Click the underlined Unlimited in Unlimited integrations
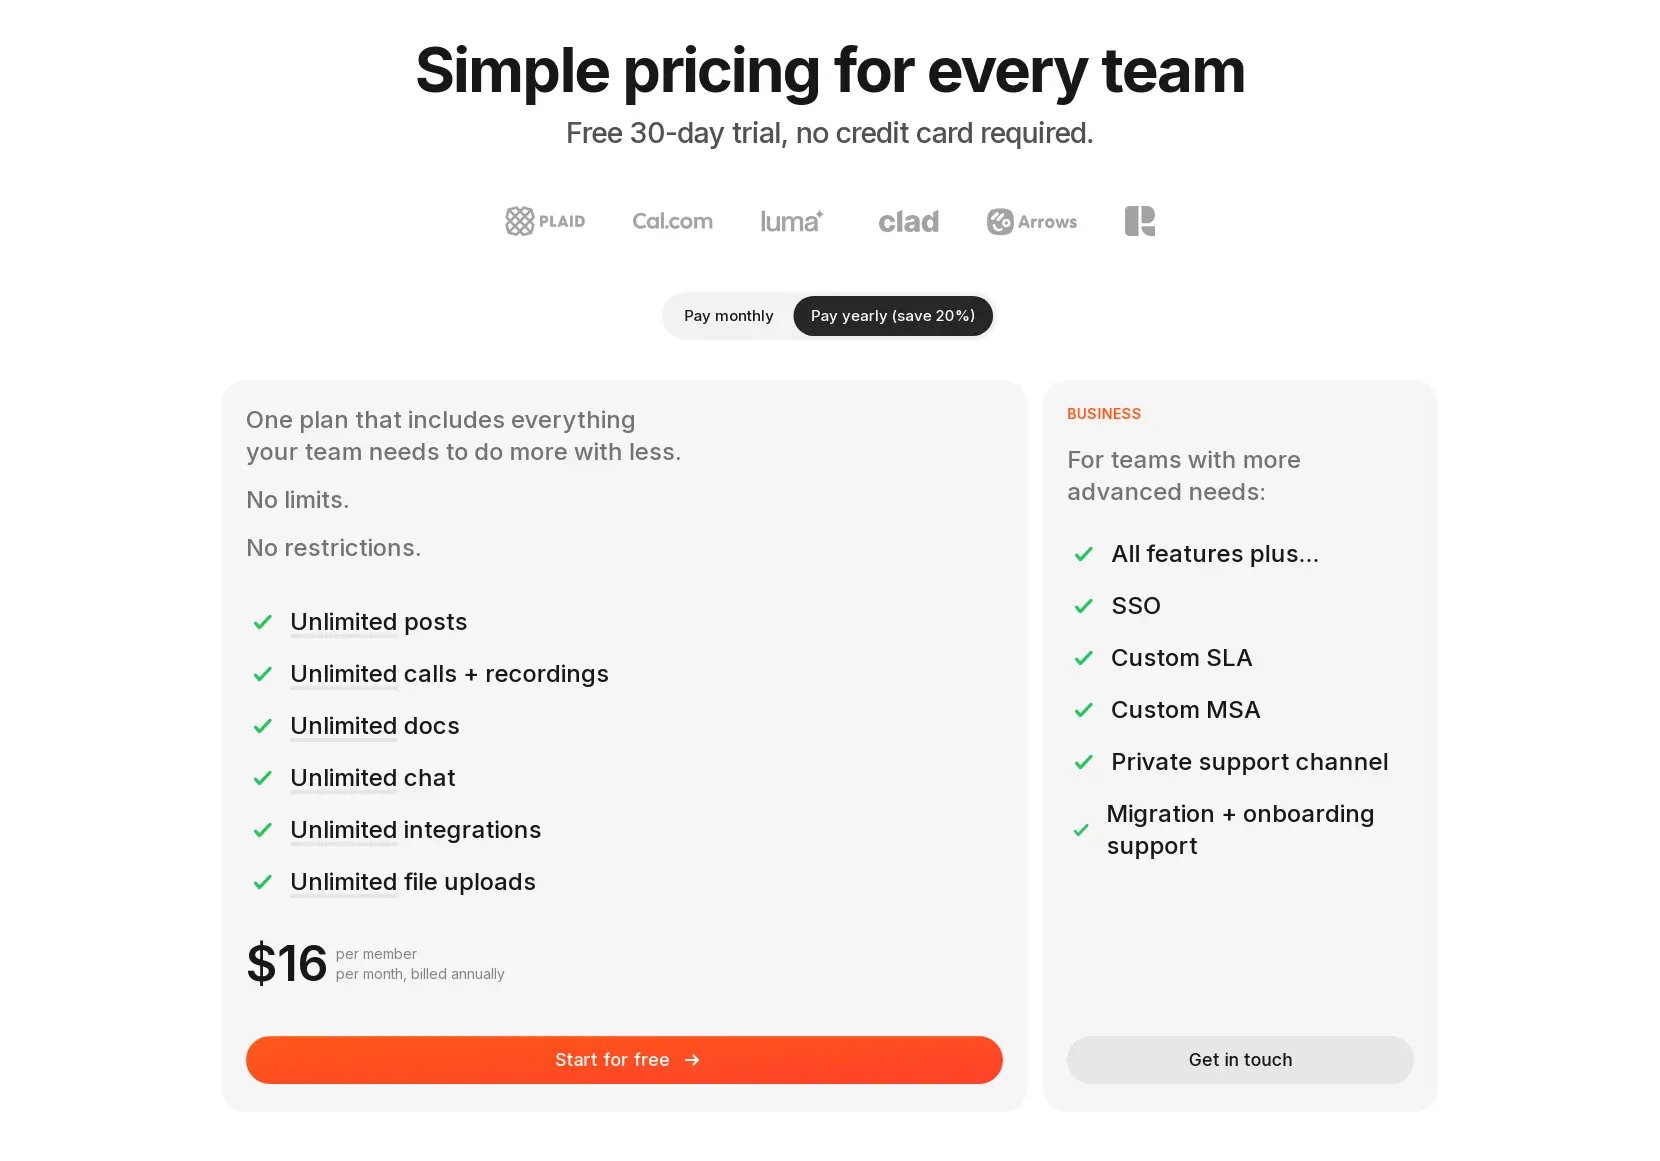 [343, 830]
